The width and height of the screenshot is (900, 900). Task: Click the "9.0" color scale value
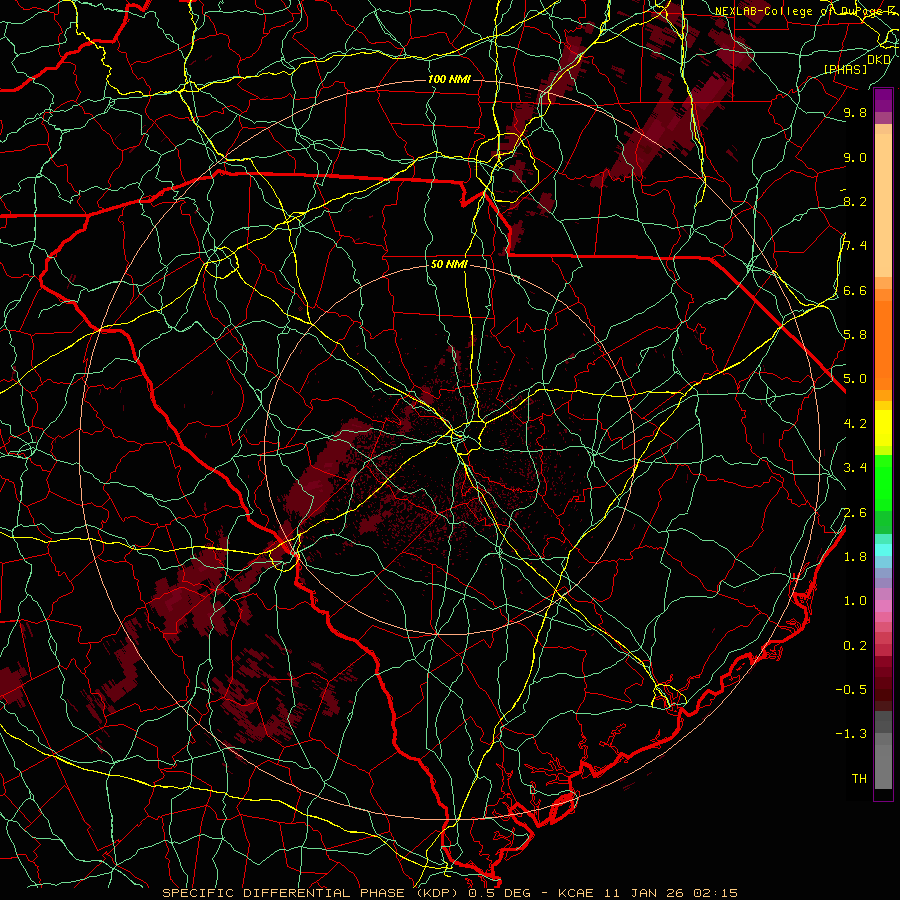[855, 157]
